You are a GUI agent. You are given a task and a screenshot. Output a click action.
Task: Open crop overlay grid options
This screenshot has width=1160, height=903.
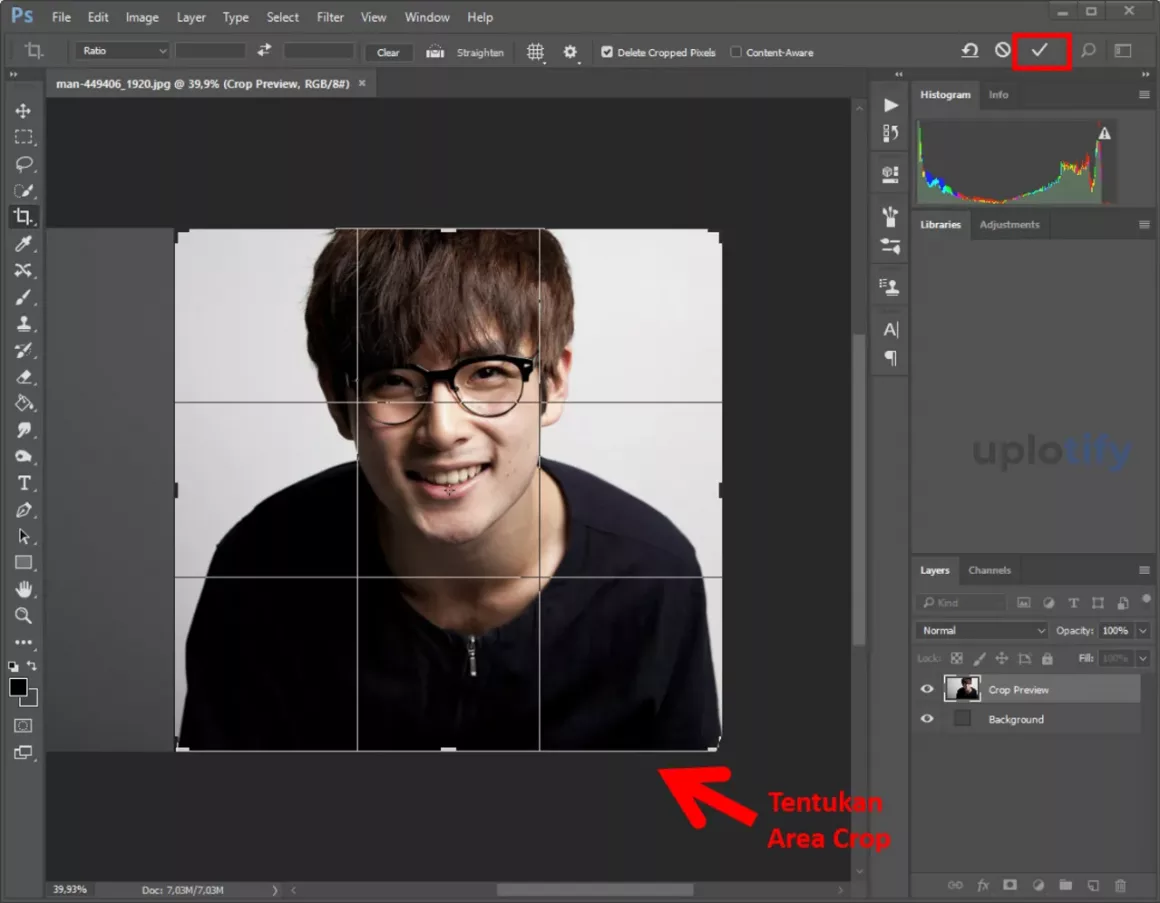point(535,52)
